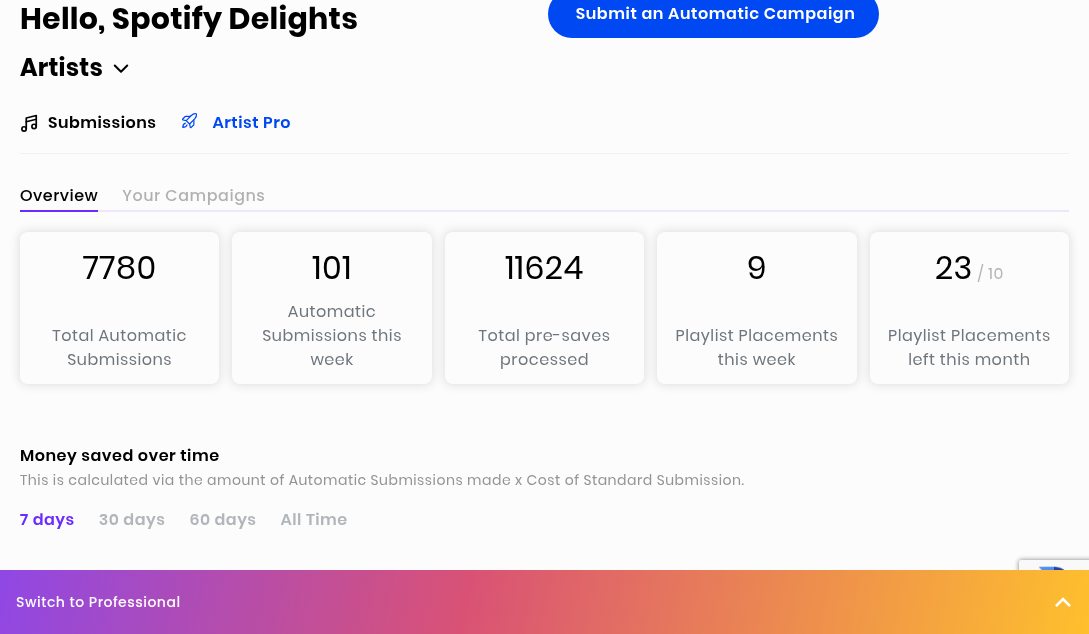Viewport: 1089px width, 634px height.
Task: Click the Total pre-saves processed card
Action: coord(544,308)
